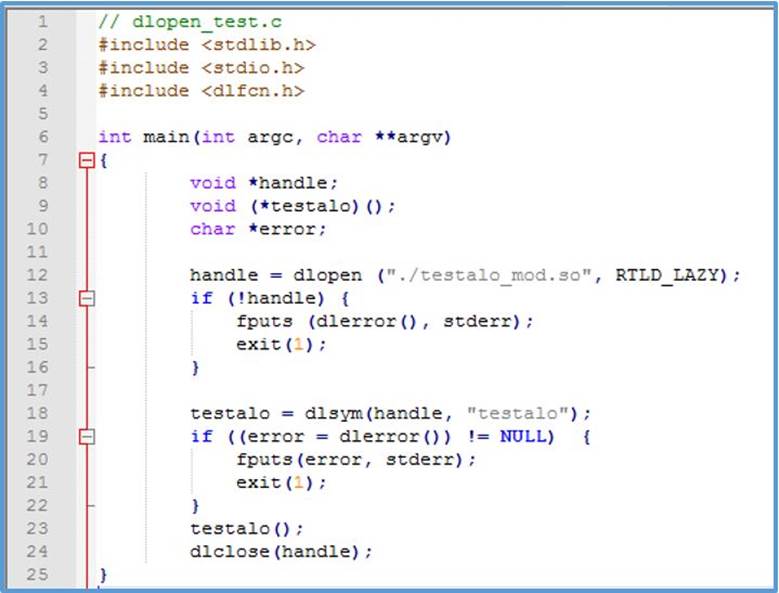Click the dlclose(handle) statement
This screenshot has width=779, height=593.
pos(281,551)
